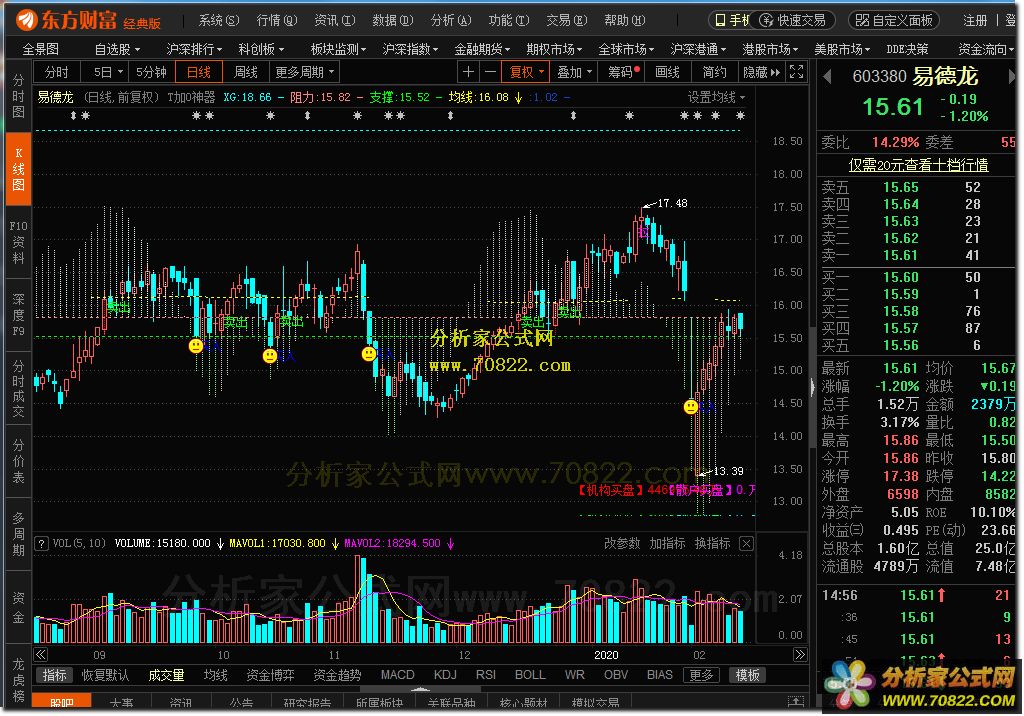Click the smiley face marker near the 13.39 low

click(x=690, y=407)
